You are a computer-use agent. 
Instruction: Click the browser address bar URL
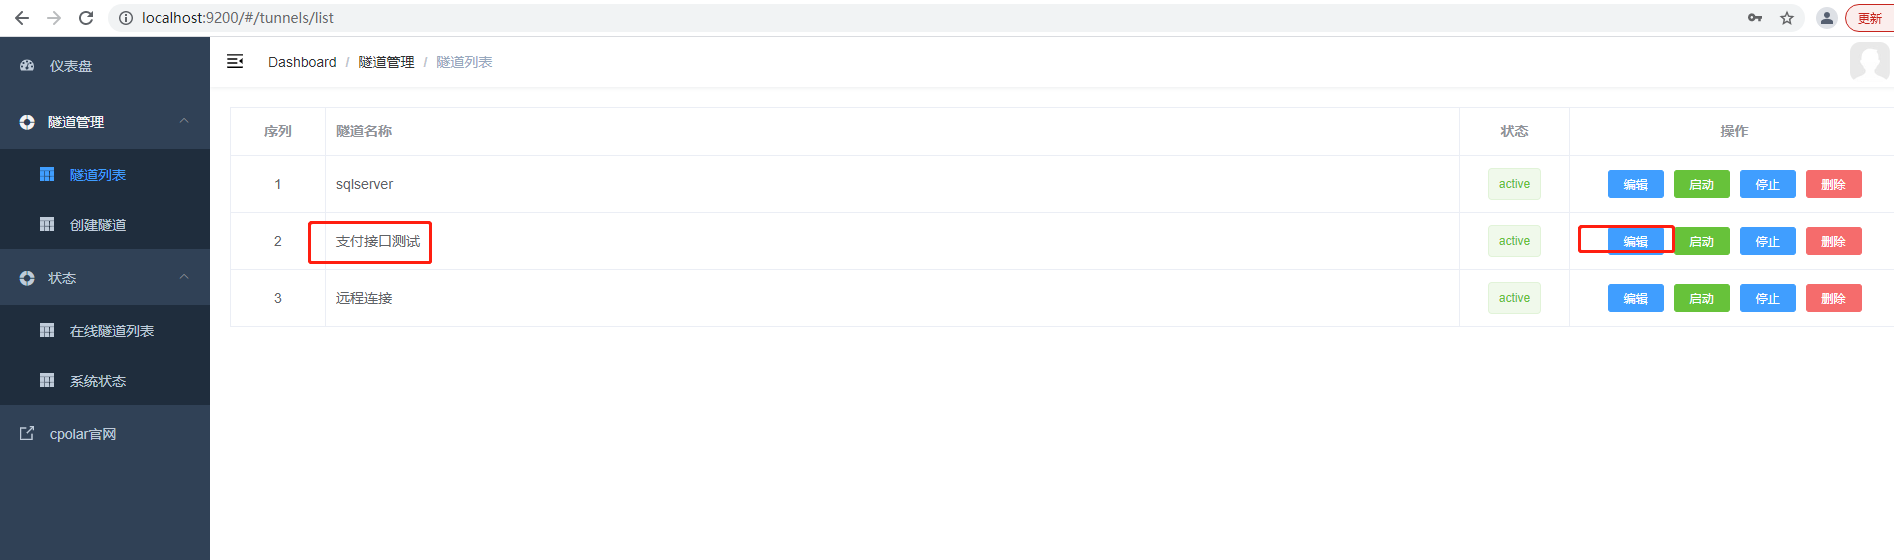click(238, 18)
